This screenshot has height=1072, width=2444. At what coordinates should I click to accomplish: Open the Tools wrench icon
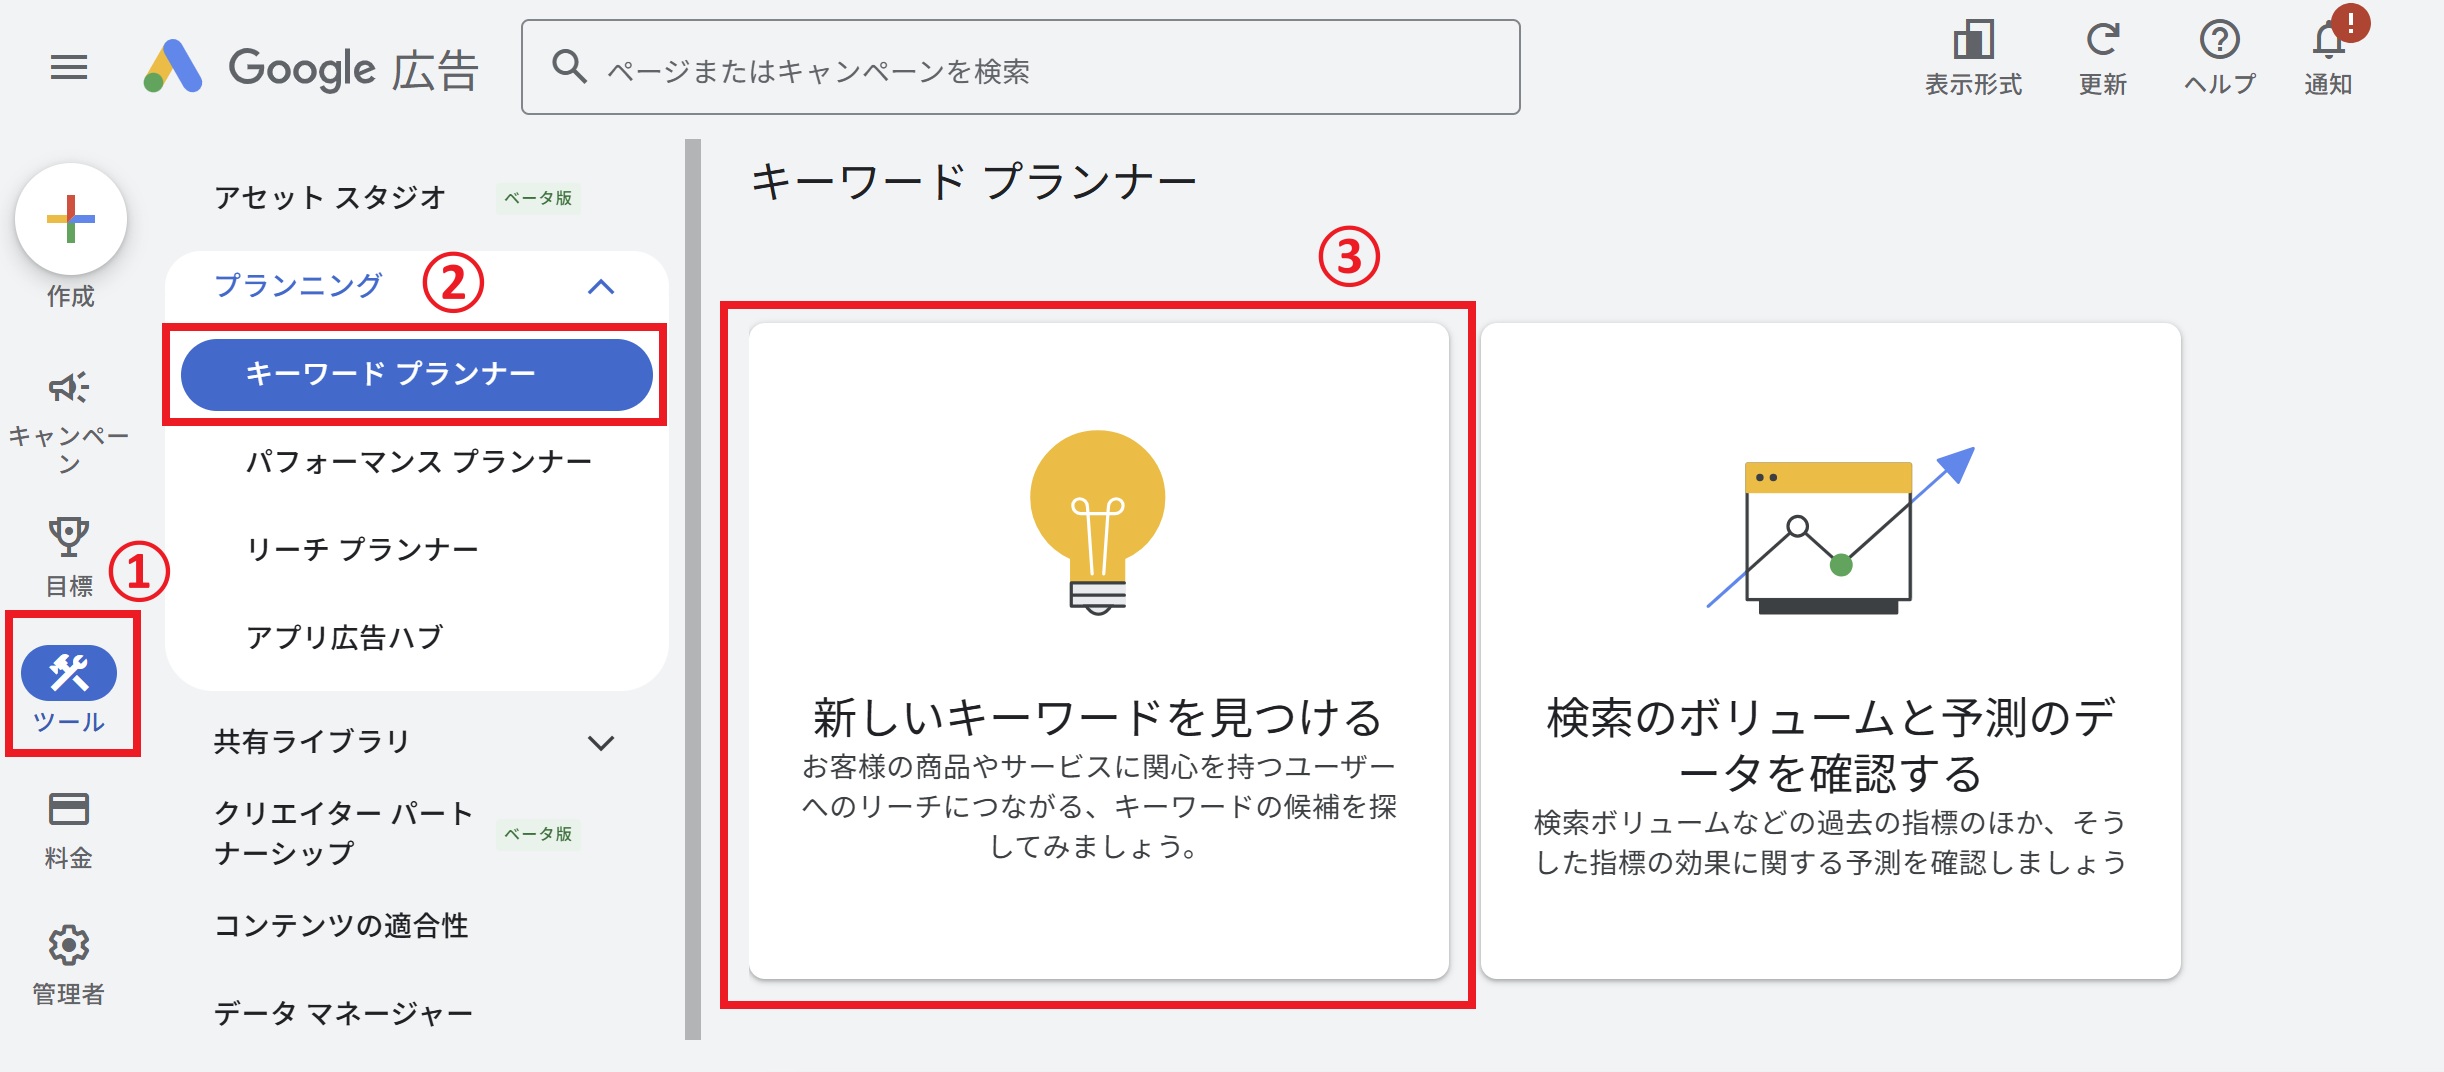coord(68,674)
